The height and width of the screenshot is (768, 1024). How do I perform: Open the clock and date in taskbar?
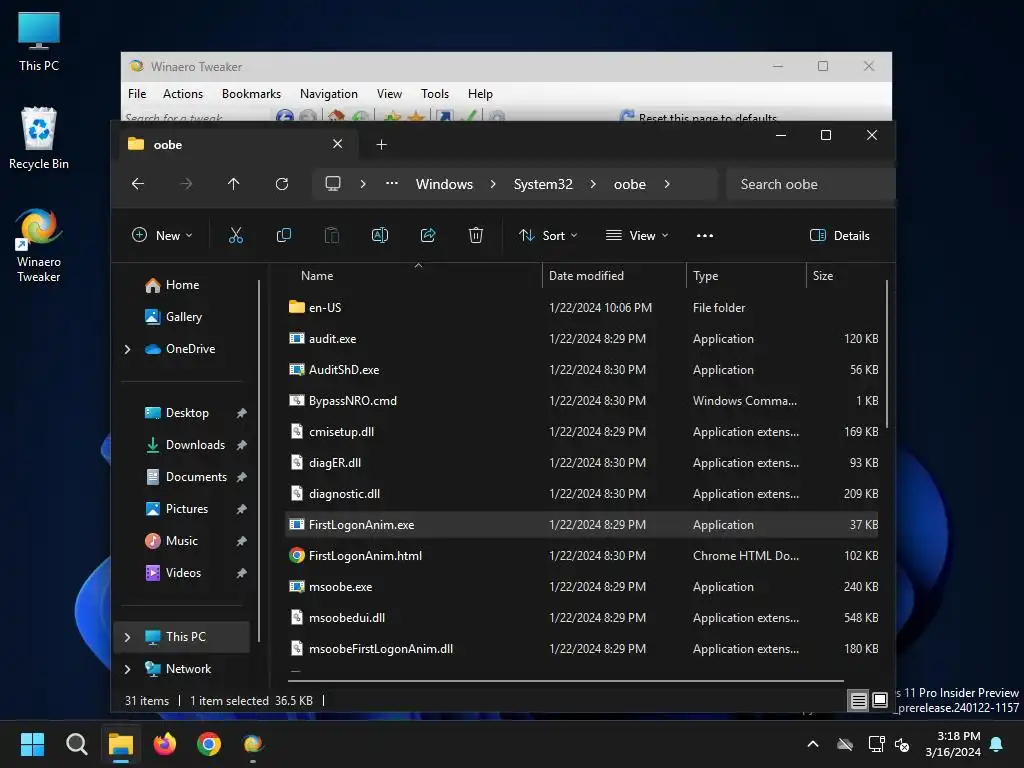point(953,744)
